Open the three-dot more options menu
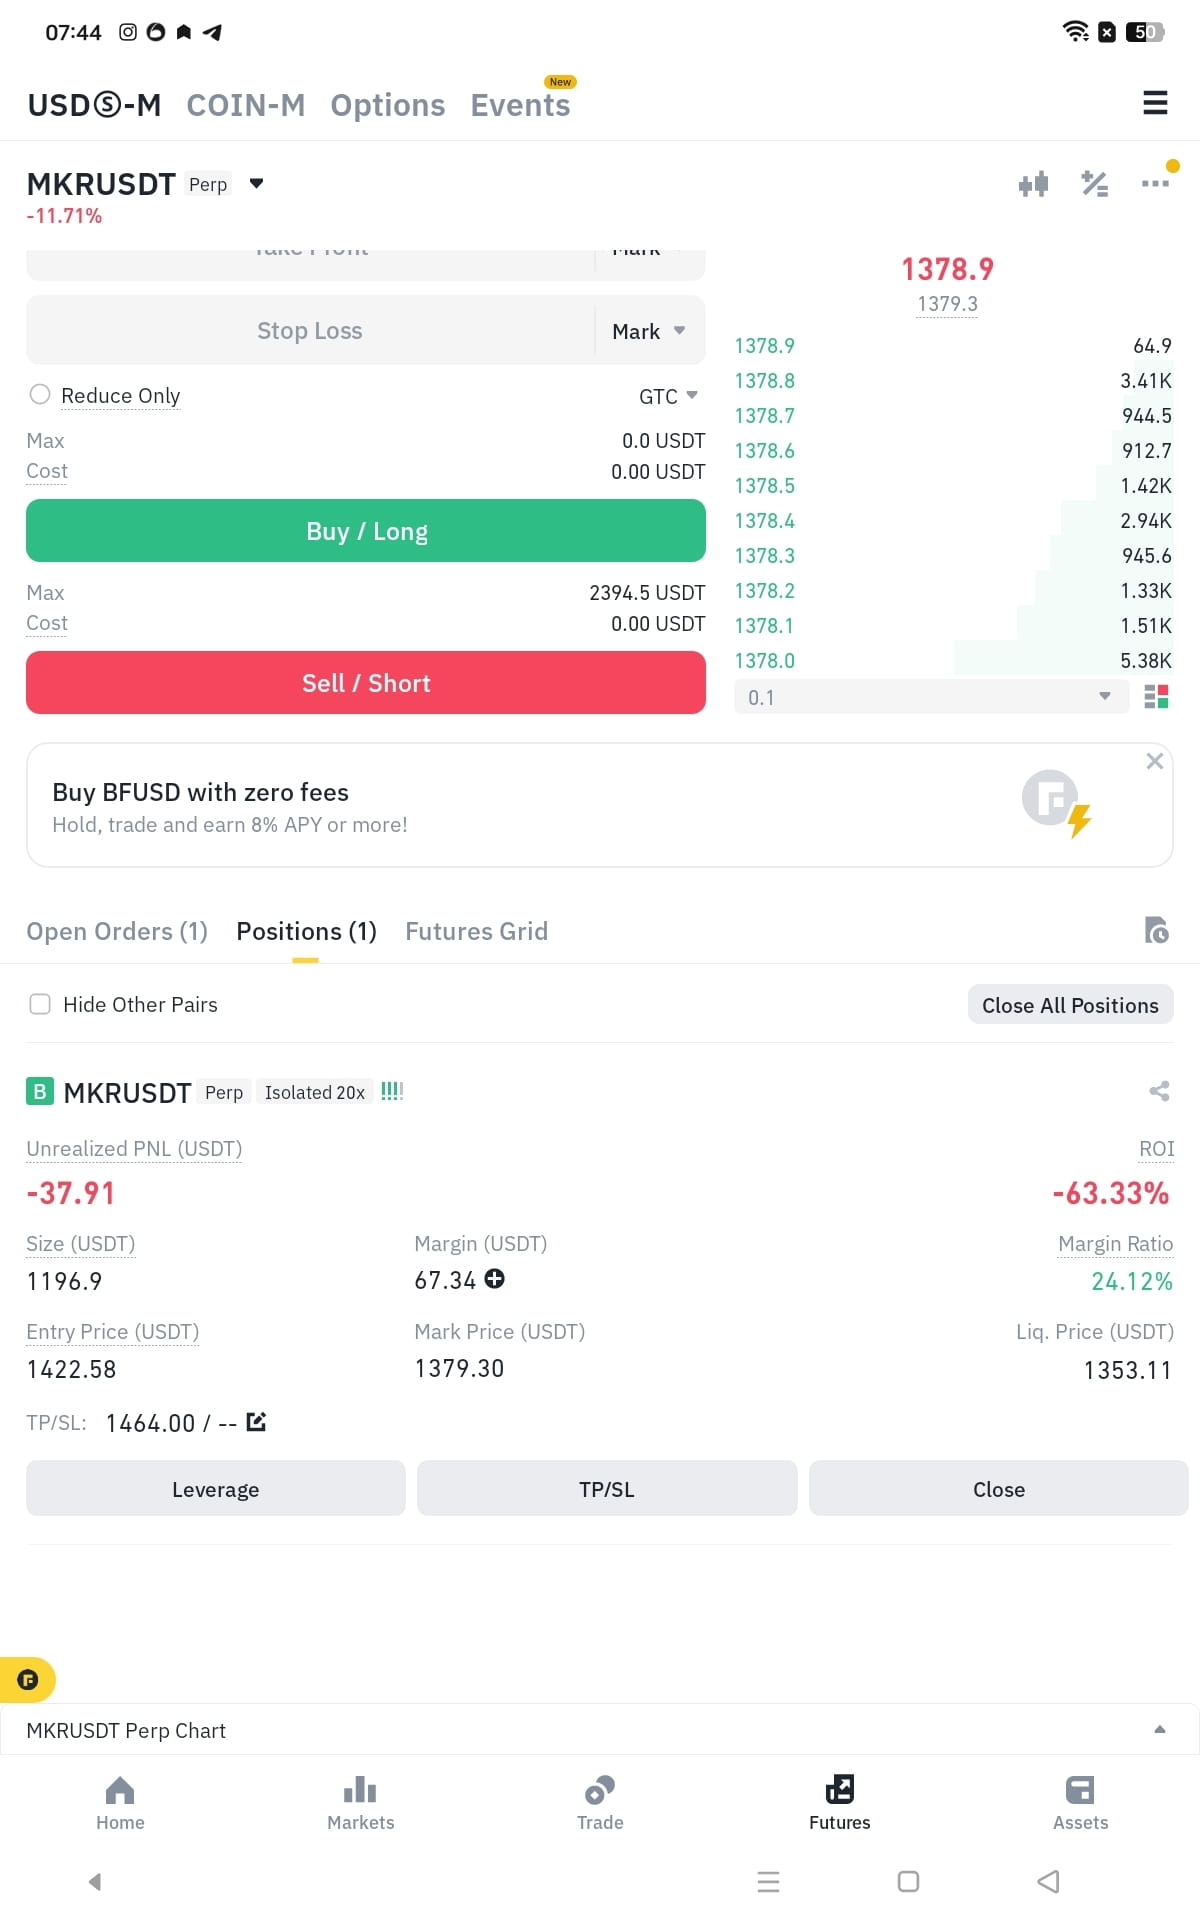1200x1920 pixels. (x=1155, y=184)
